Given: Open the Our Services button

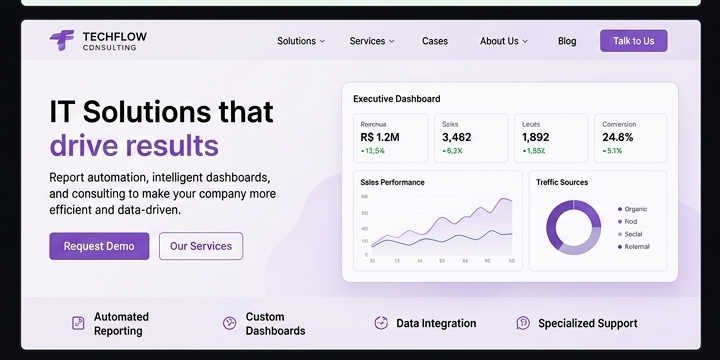Looking at the screenshot, I should [x=201, y=246].
